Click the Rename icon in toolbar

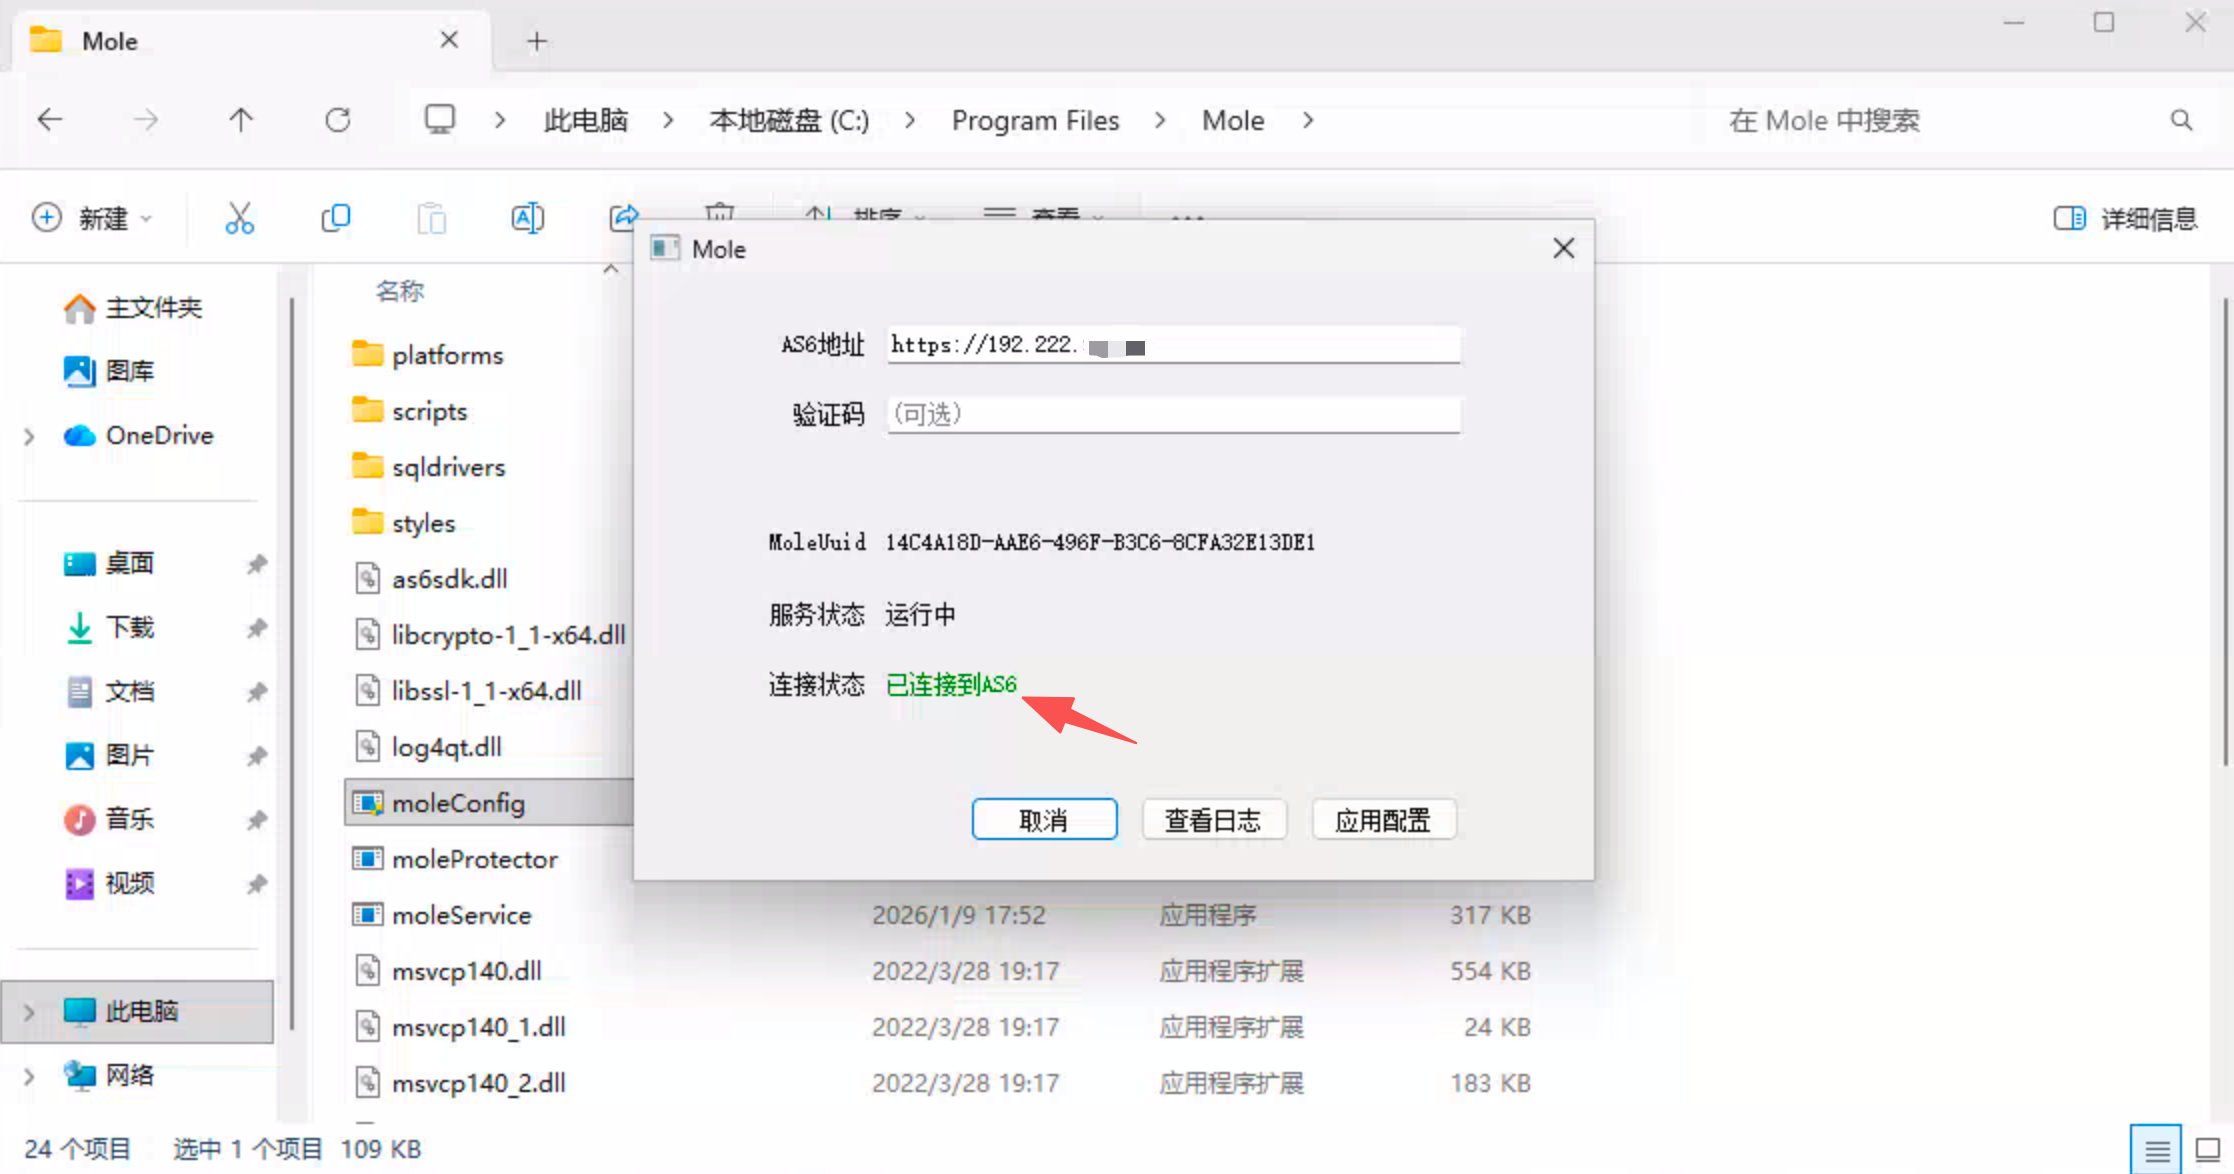527,218
